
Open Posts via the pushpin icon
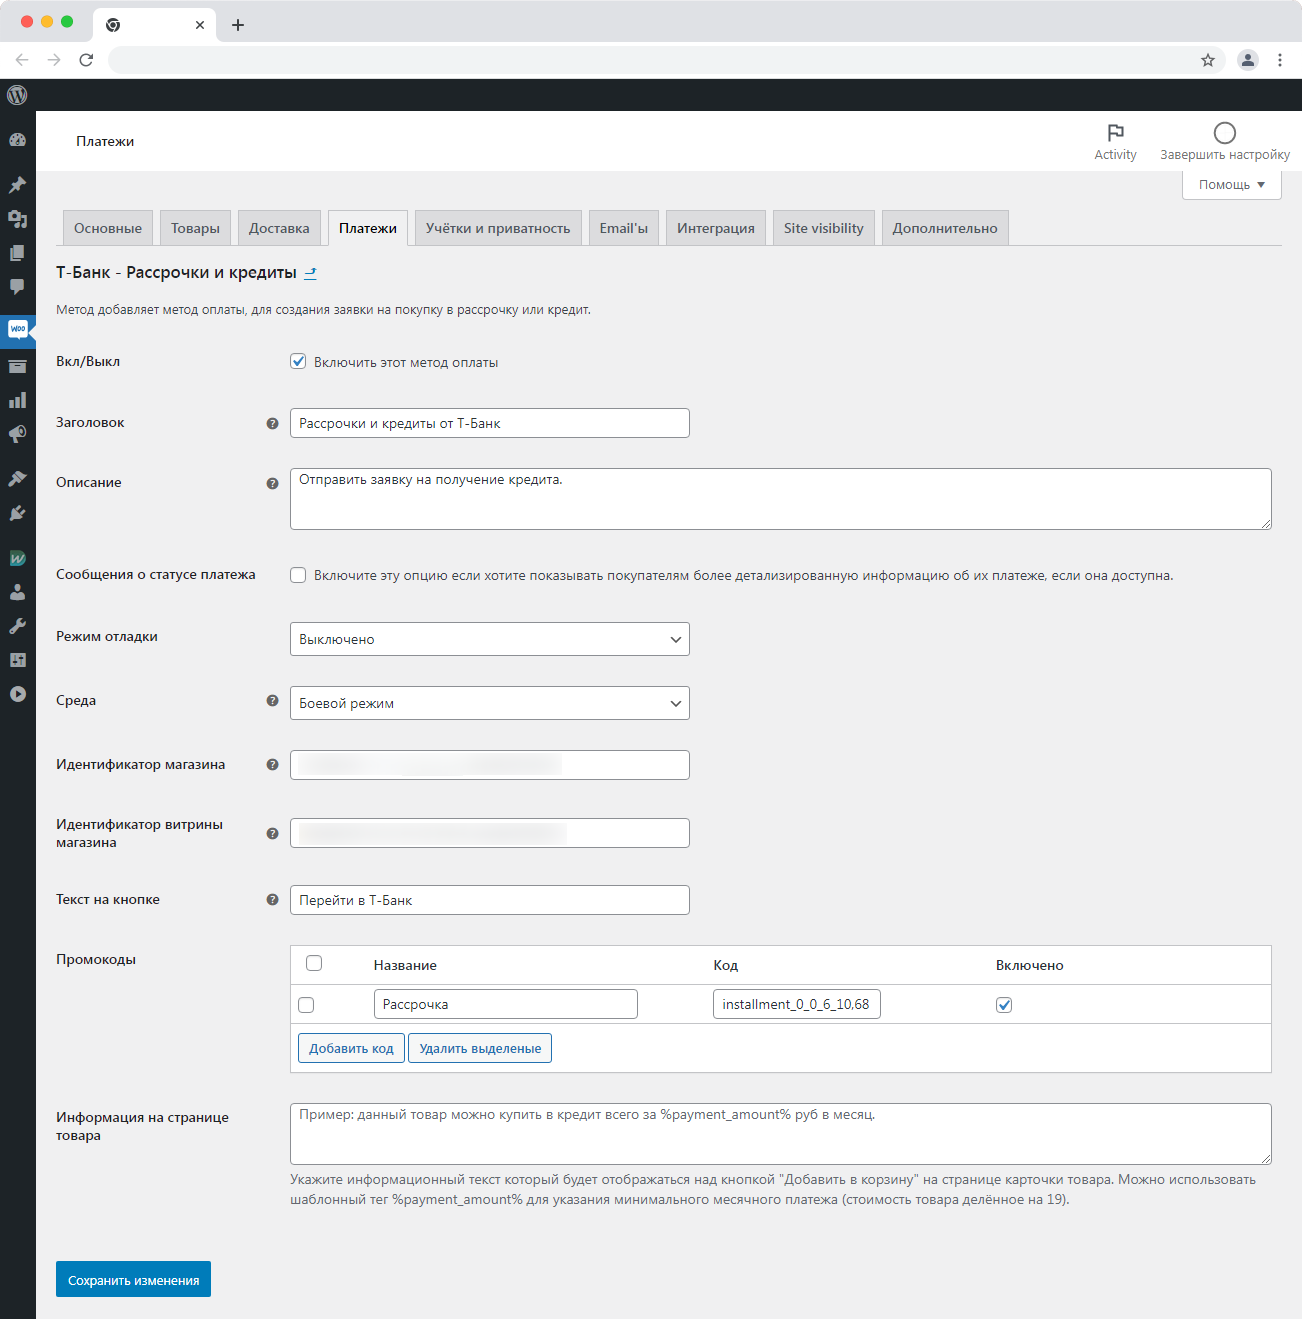pos(17,185)
